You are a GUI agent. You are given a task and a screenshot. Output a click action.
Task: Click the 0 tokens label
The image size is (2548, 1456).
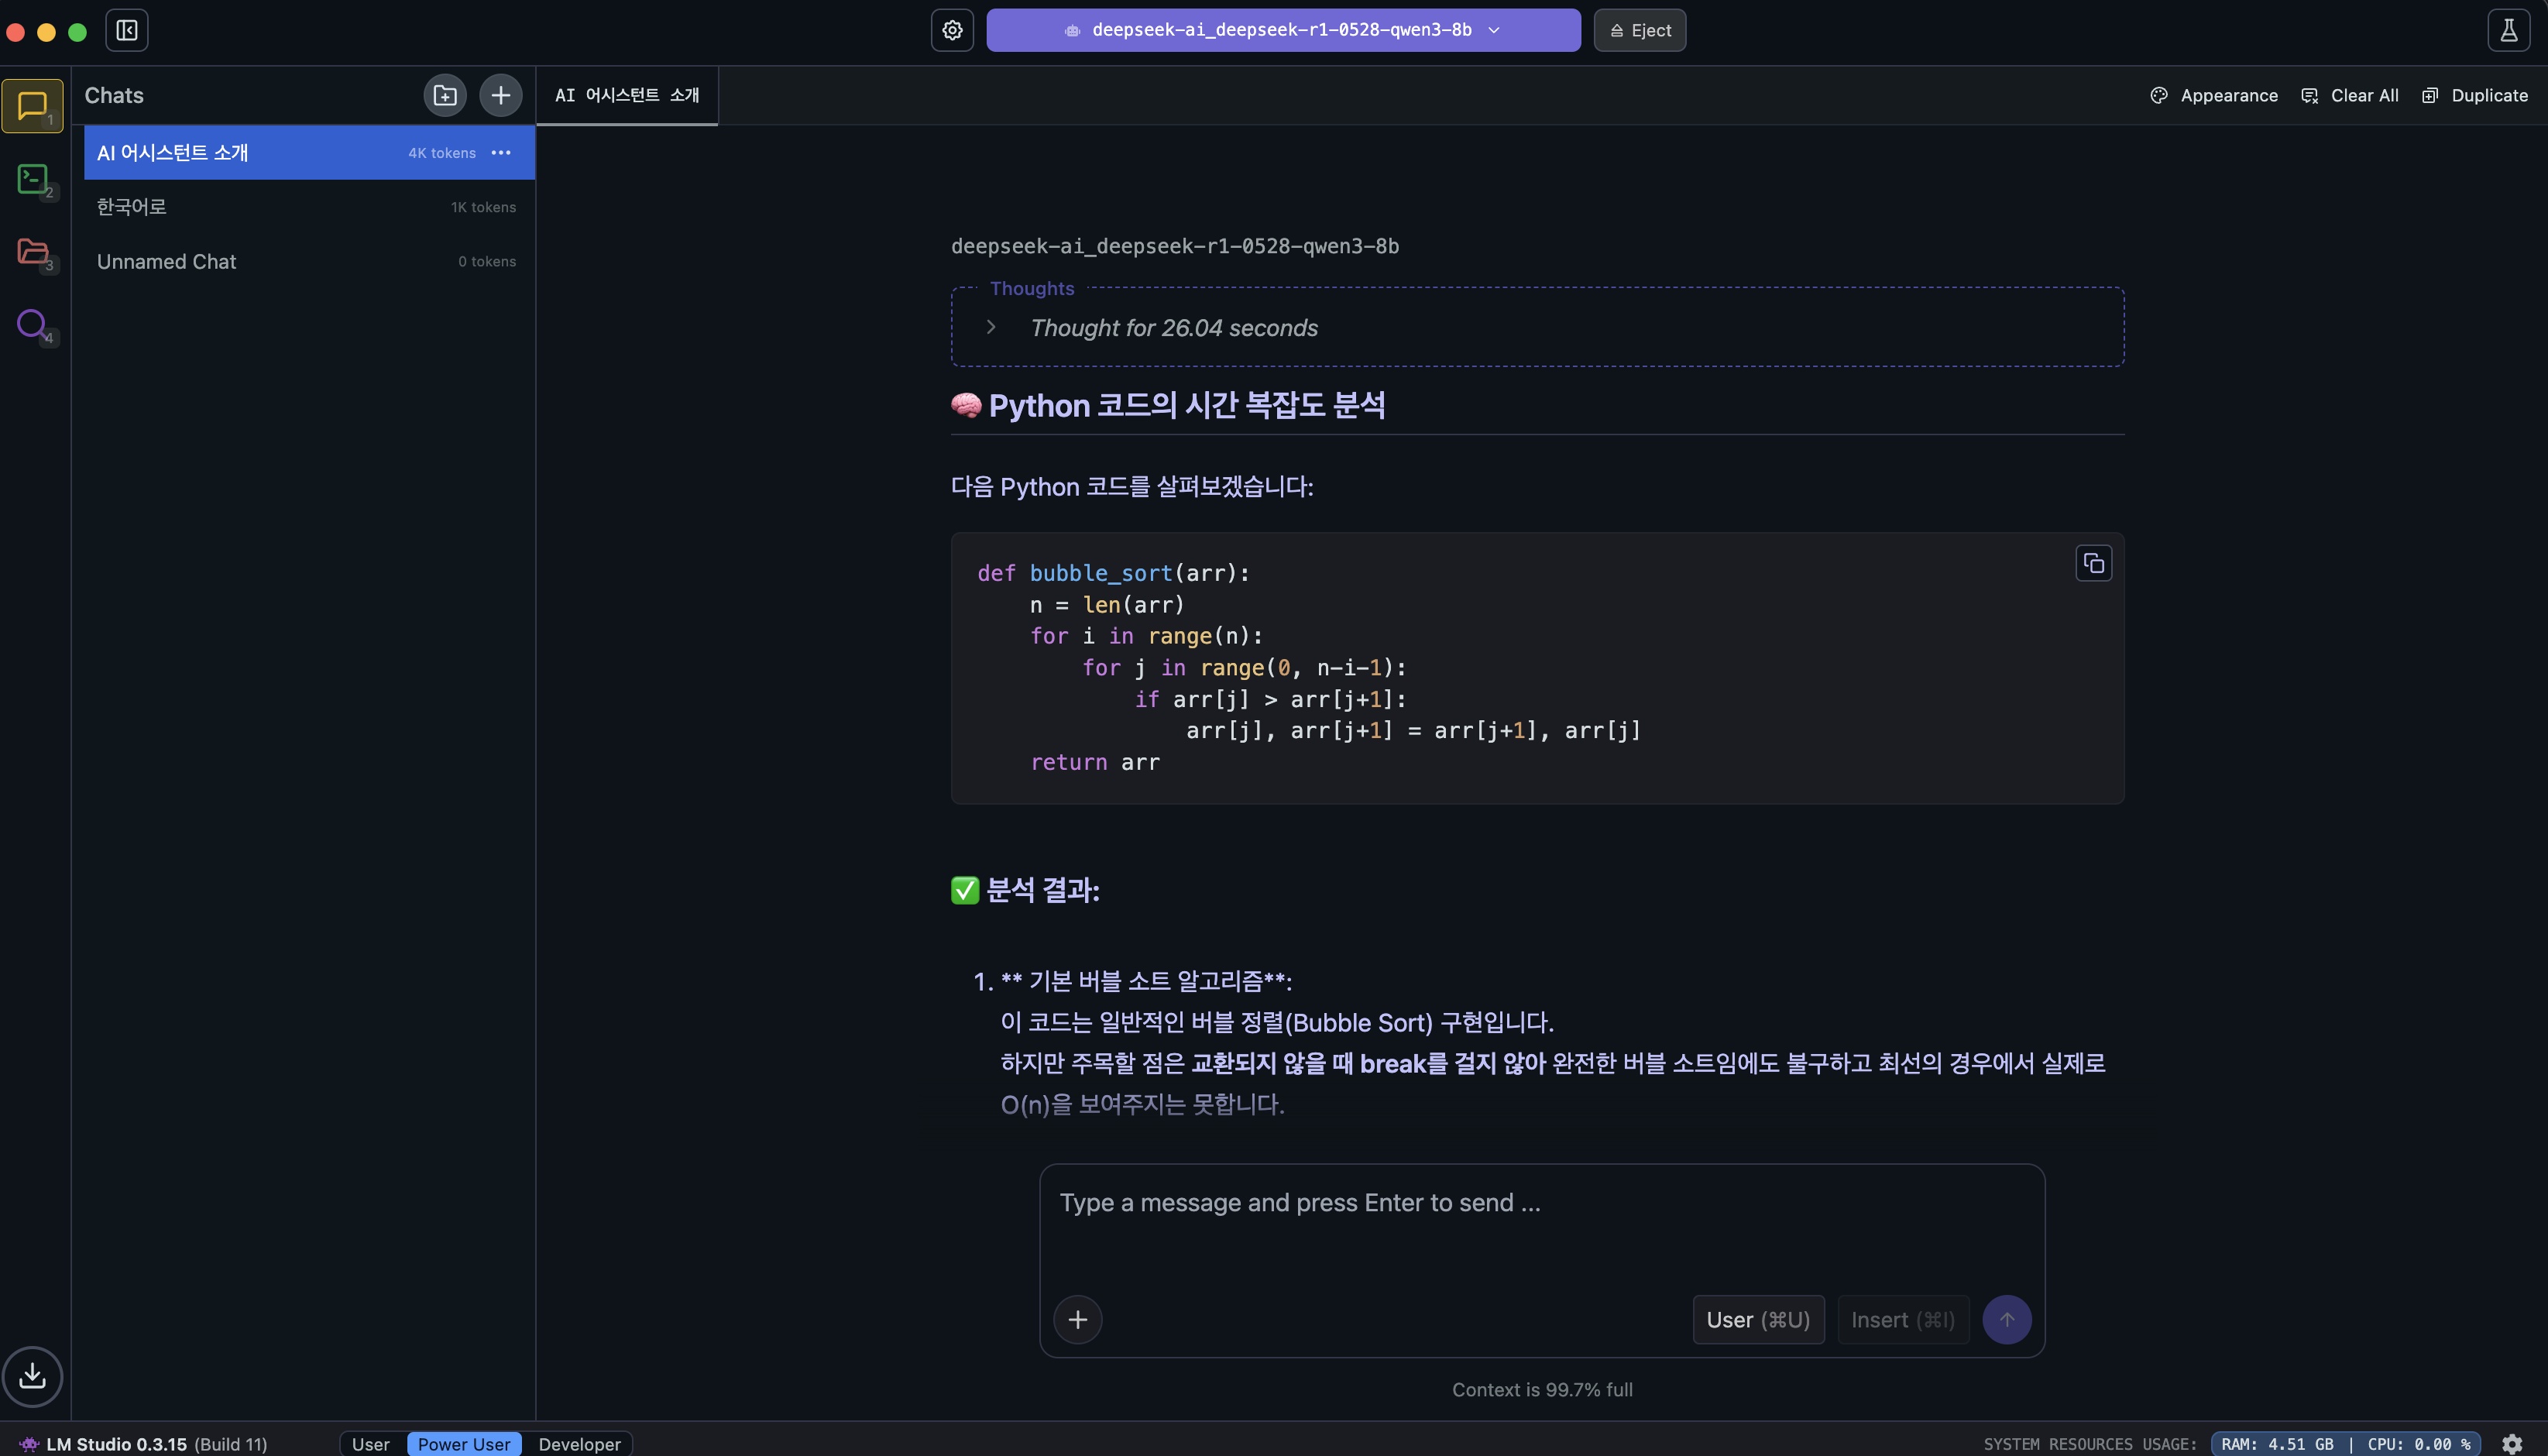pyautogui.click(x=487, y=261)
